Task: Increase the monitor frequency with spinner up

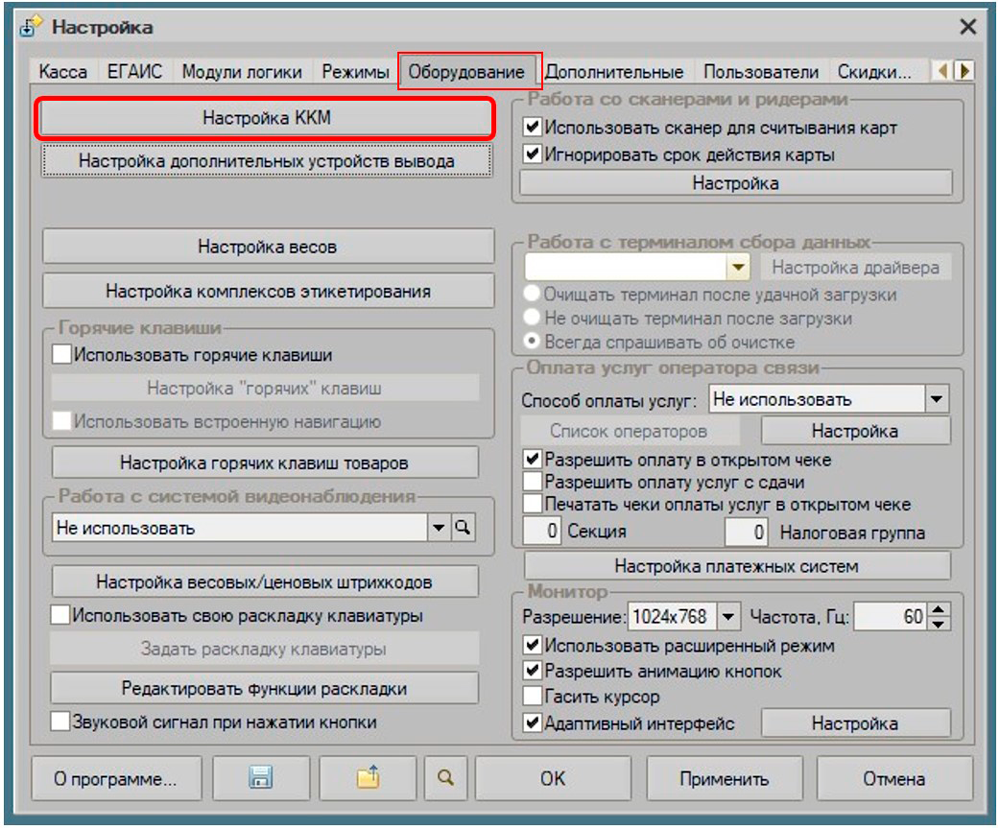Action: pyautogui.click(x=938, y=611)
